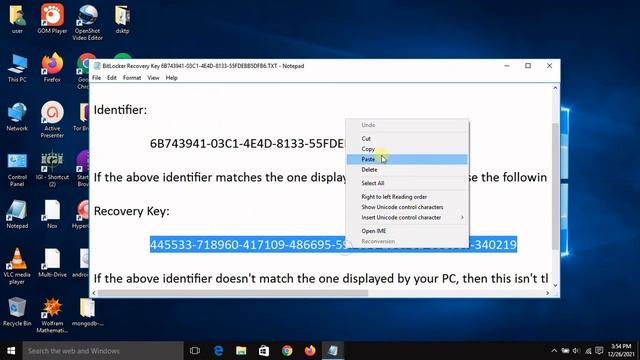Maximize the Notepad window
This screenshot has height=360, width=640.
(528, 66)
